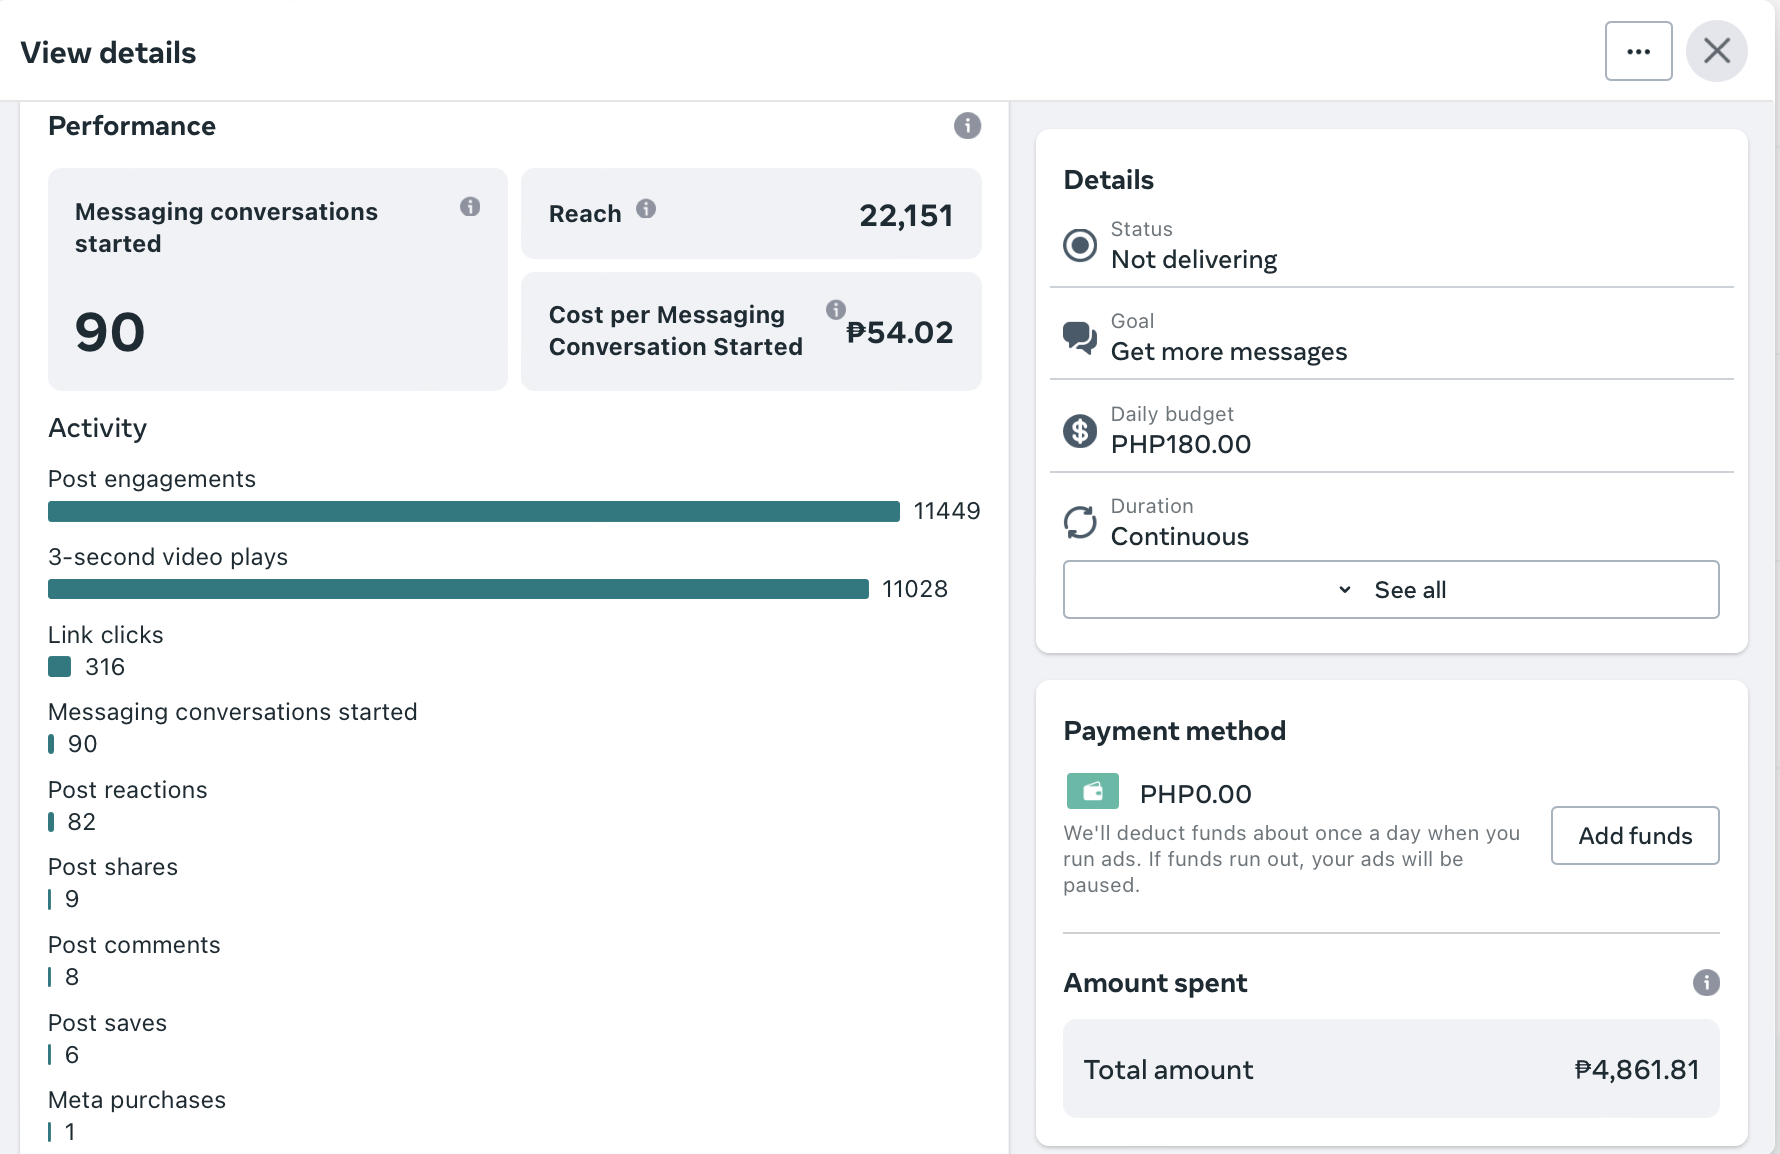Click the Post engagements bar
The image size is (1780, 1154).
click(474, 512)
